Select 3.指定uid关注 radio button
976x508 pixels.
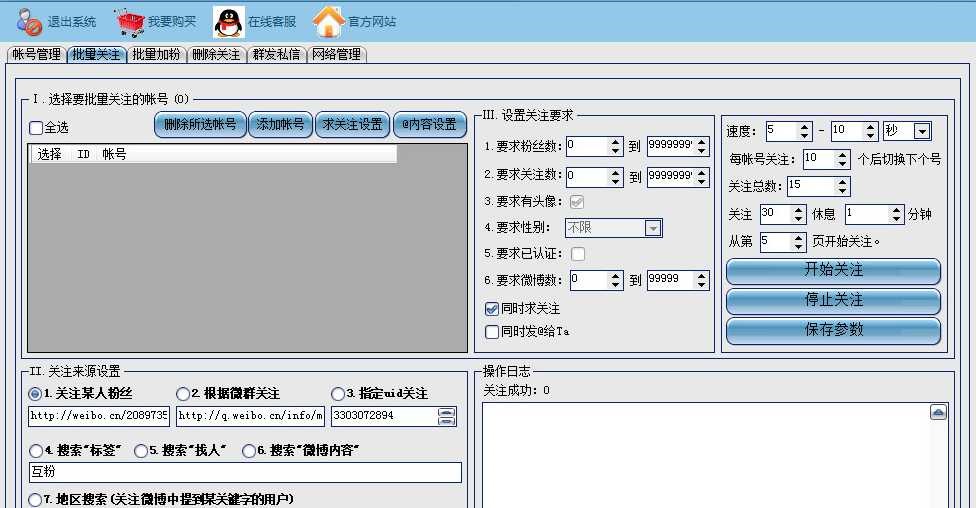(x=338, y=394)
